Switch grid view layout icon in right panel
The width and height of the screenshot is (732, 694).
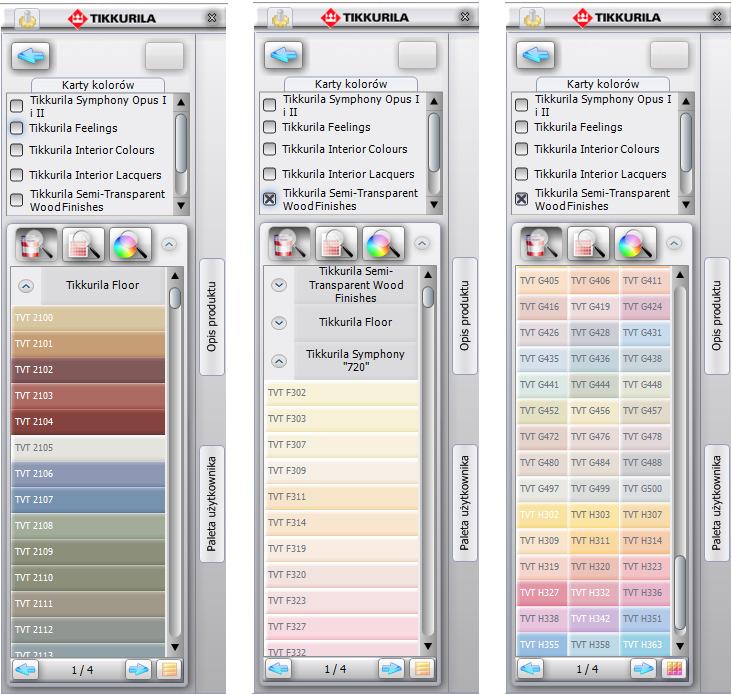(x=674, y=669)
